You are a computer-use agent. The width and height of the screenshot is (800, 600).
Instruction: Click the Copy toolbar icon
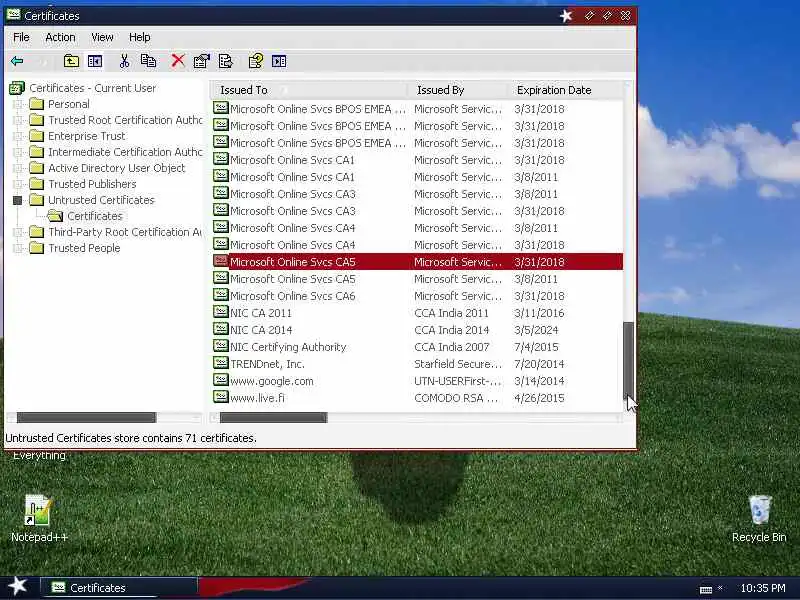148,61
